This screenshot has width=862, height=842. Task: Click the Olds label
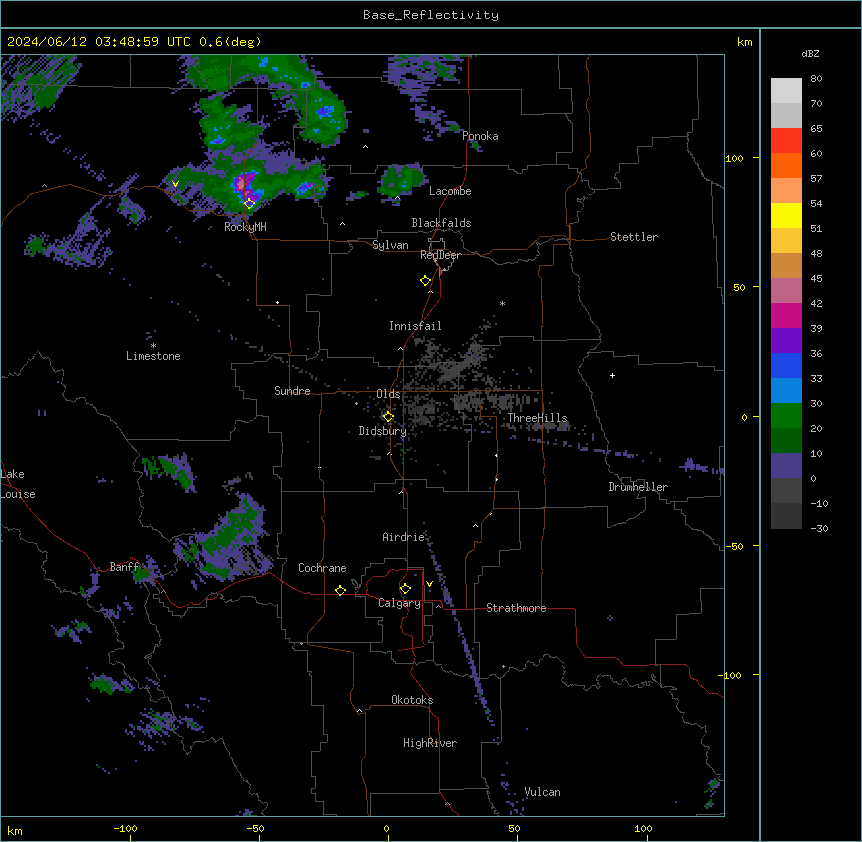[x=388, y=394]
